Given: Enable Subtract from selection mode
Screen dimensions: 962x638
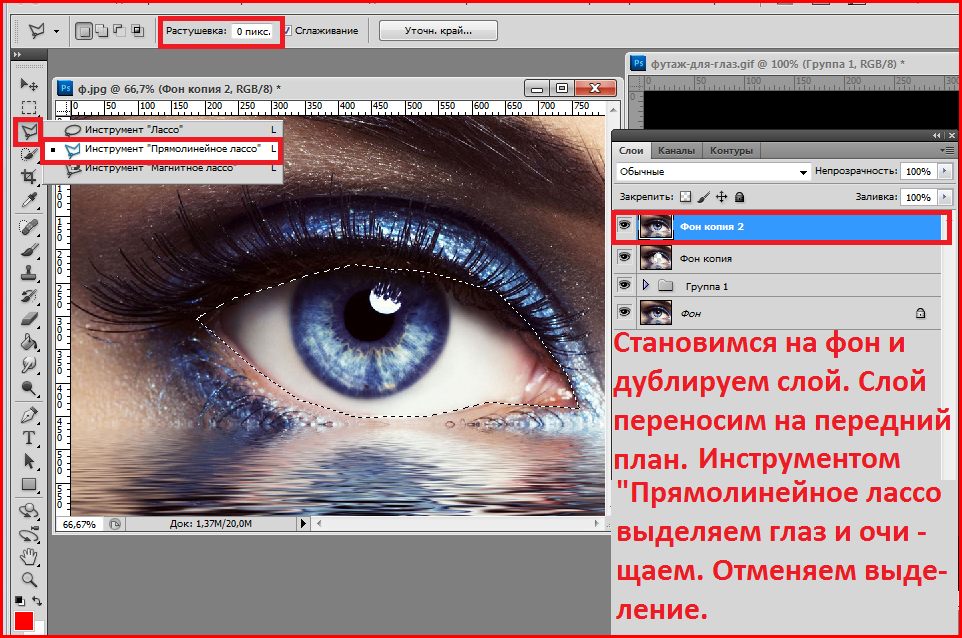Looking at the screenshot, I should click(x=120, y=31).
